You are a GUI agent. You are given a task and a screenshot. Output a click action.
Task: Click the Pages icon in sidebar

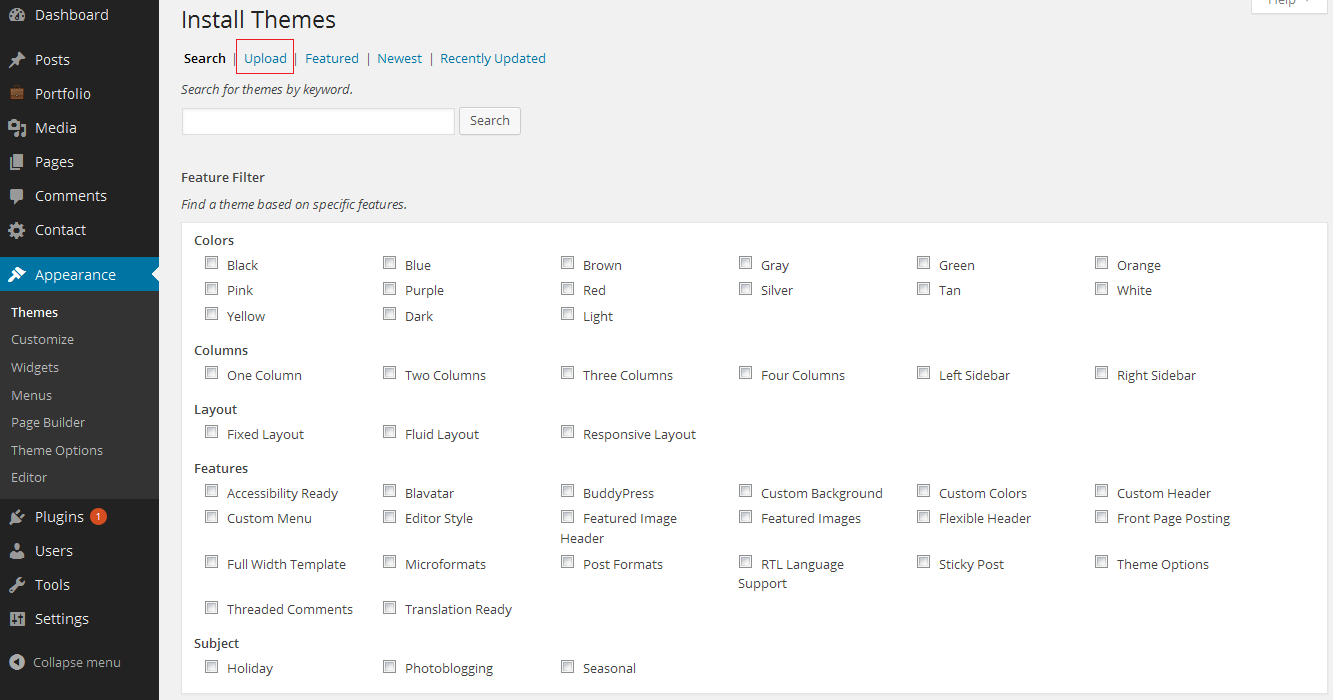pyautogui.click(x=17, y=162)
